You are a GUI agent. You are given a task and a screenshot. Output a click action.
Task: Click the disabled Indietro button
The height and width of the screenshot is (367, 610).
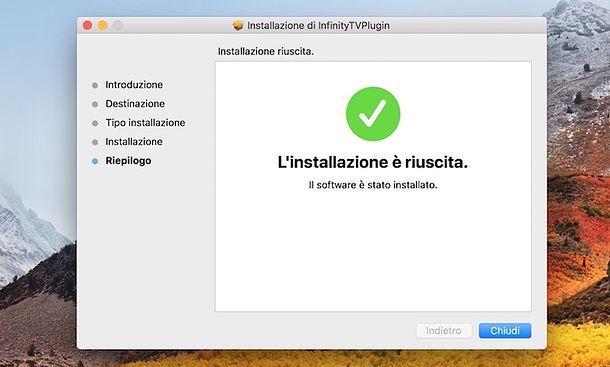point(444,331)
